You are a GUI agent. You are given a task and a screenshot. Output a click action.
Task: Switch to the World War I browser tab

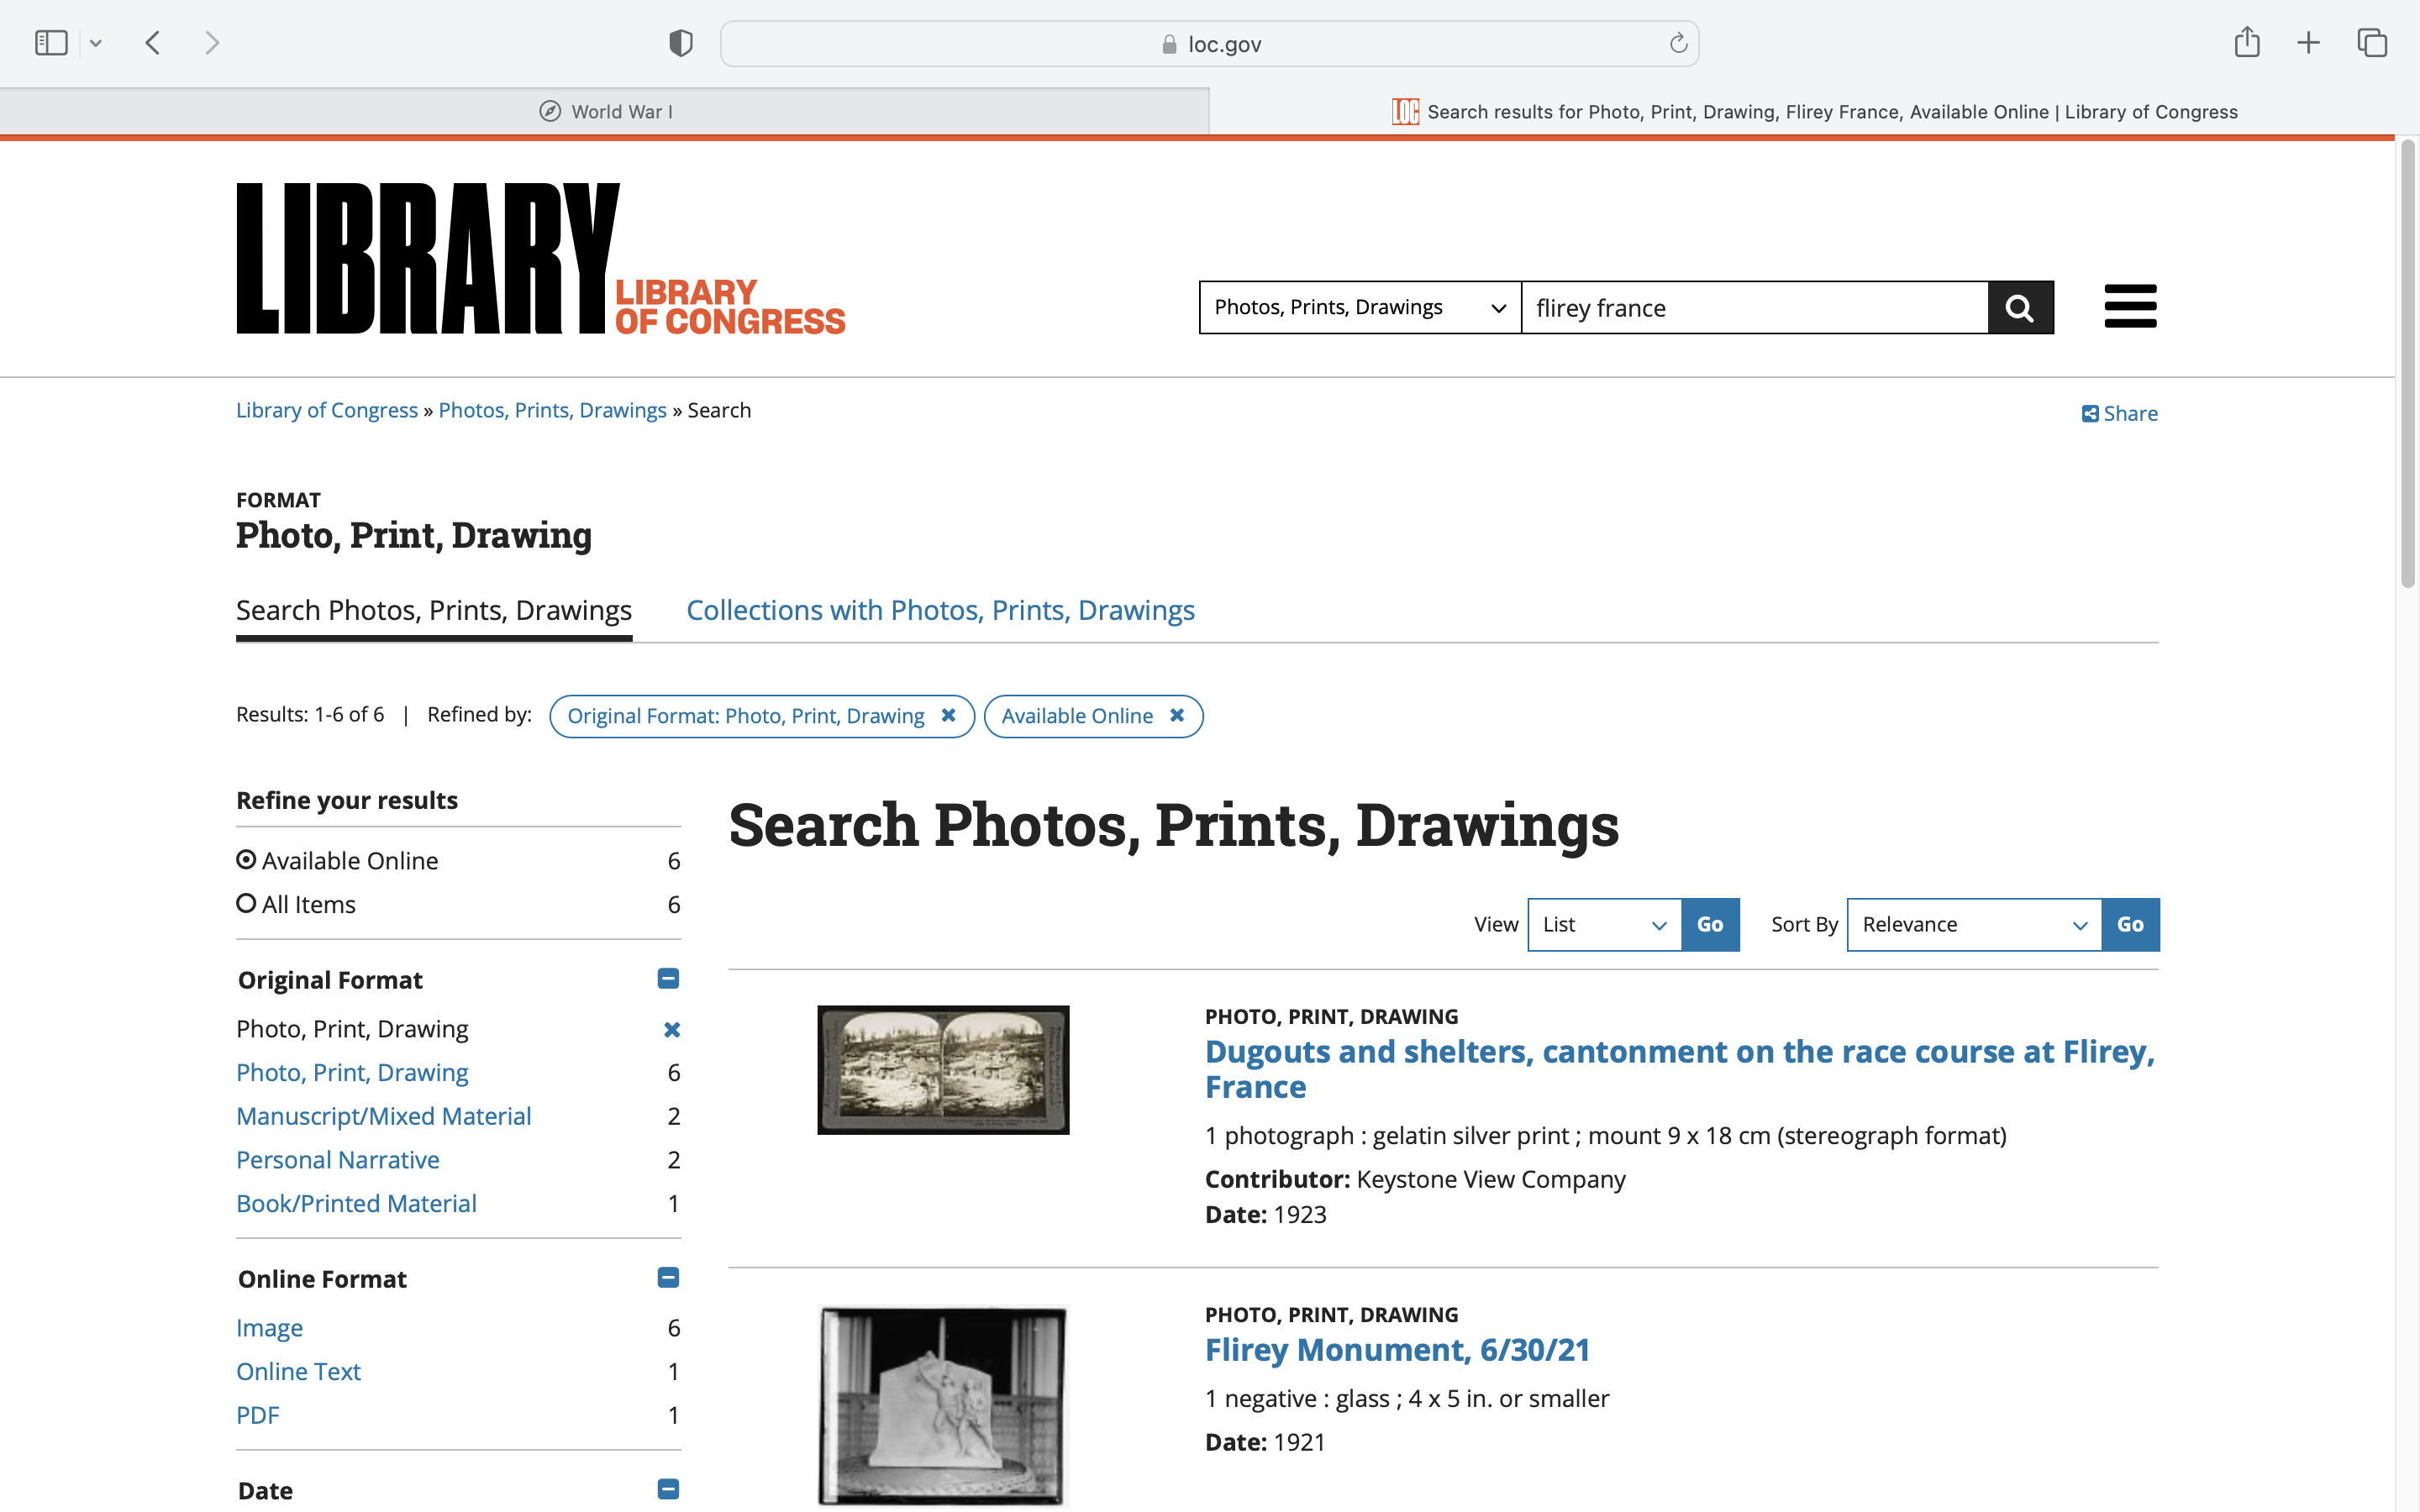pos(605,112)
